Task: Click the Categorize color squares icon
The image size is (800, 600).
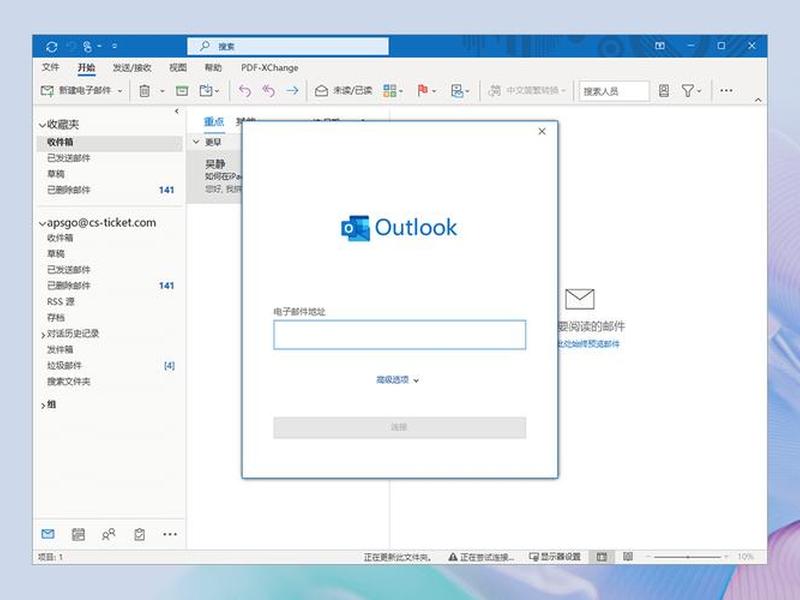Action: pyautogui.click(x=390, y=91)
